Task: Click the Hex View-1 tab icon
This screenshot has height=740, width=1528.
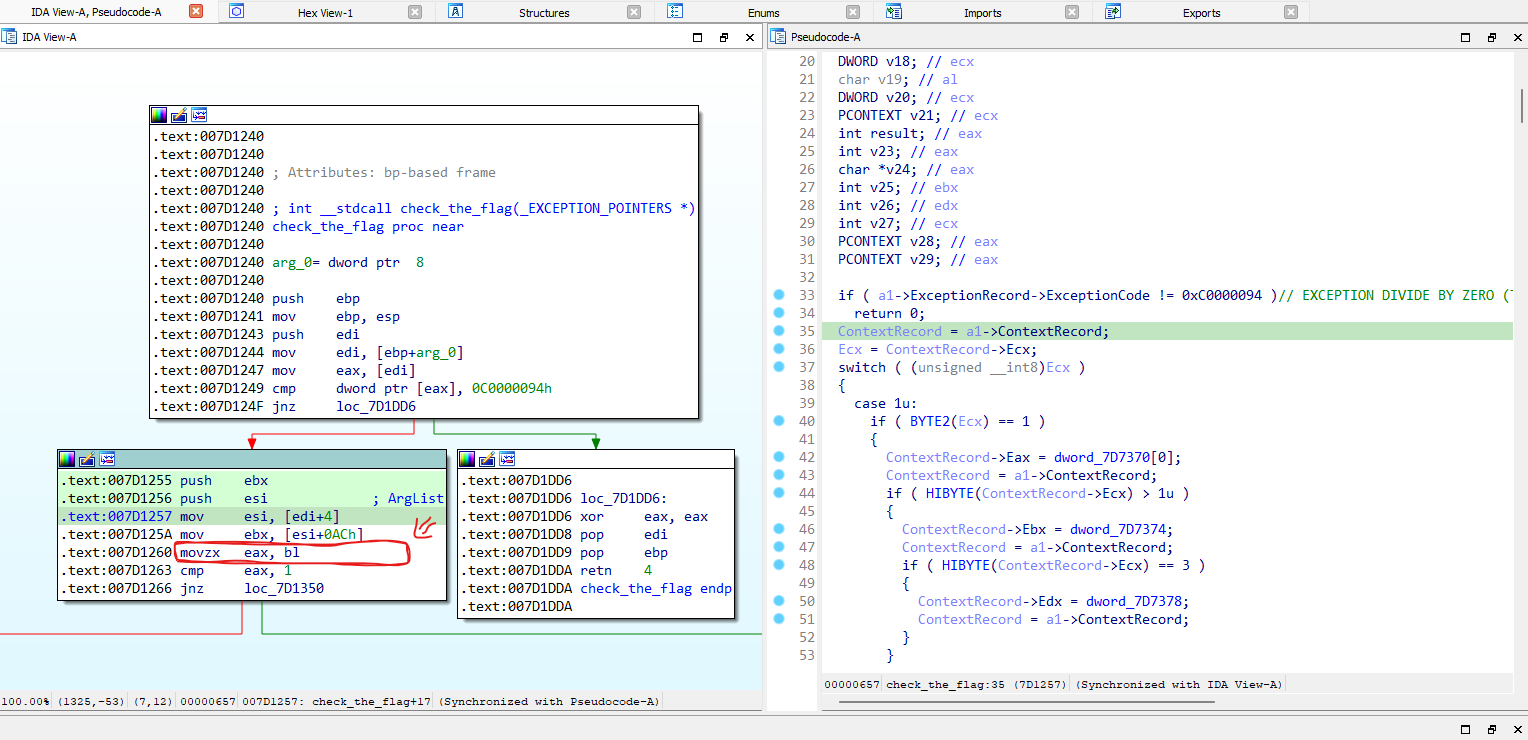Action: 236,12
